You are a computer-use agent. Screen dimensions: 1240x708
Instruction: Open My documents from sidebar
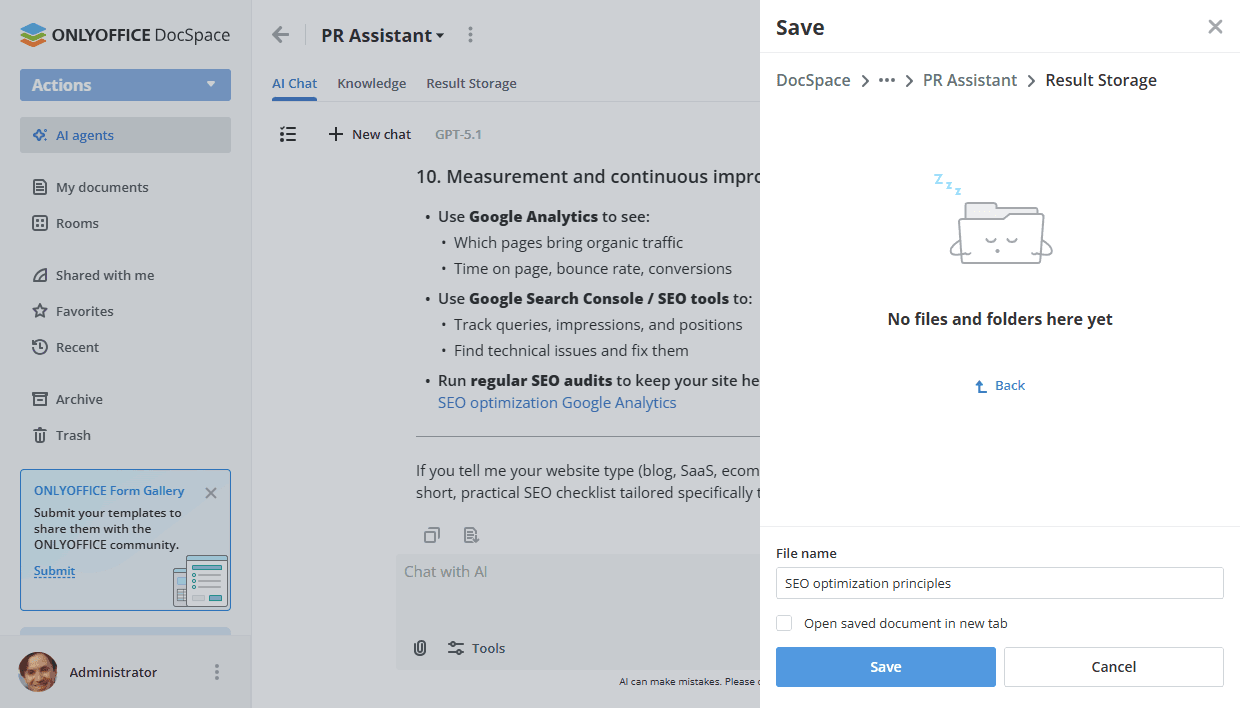[x=100, y=187]
